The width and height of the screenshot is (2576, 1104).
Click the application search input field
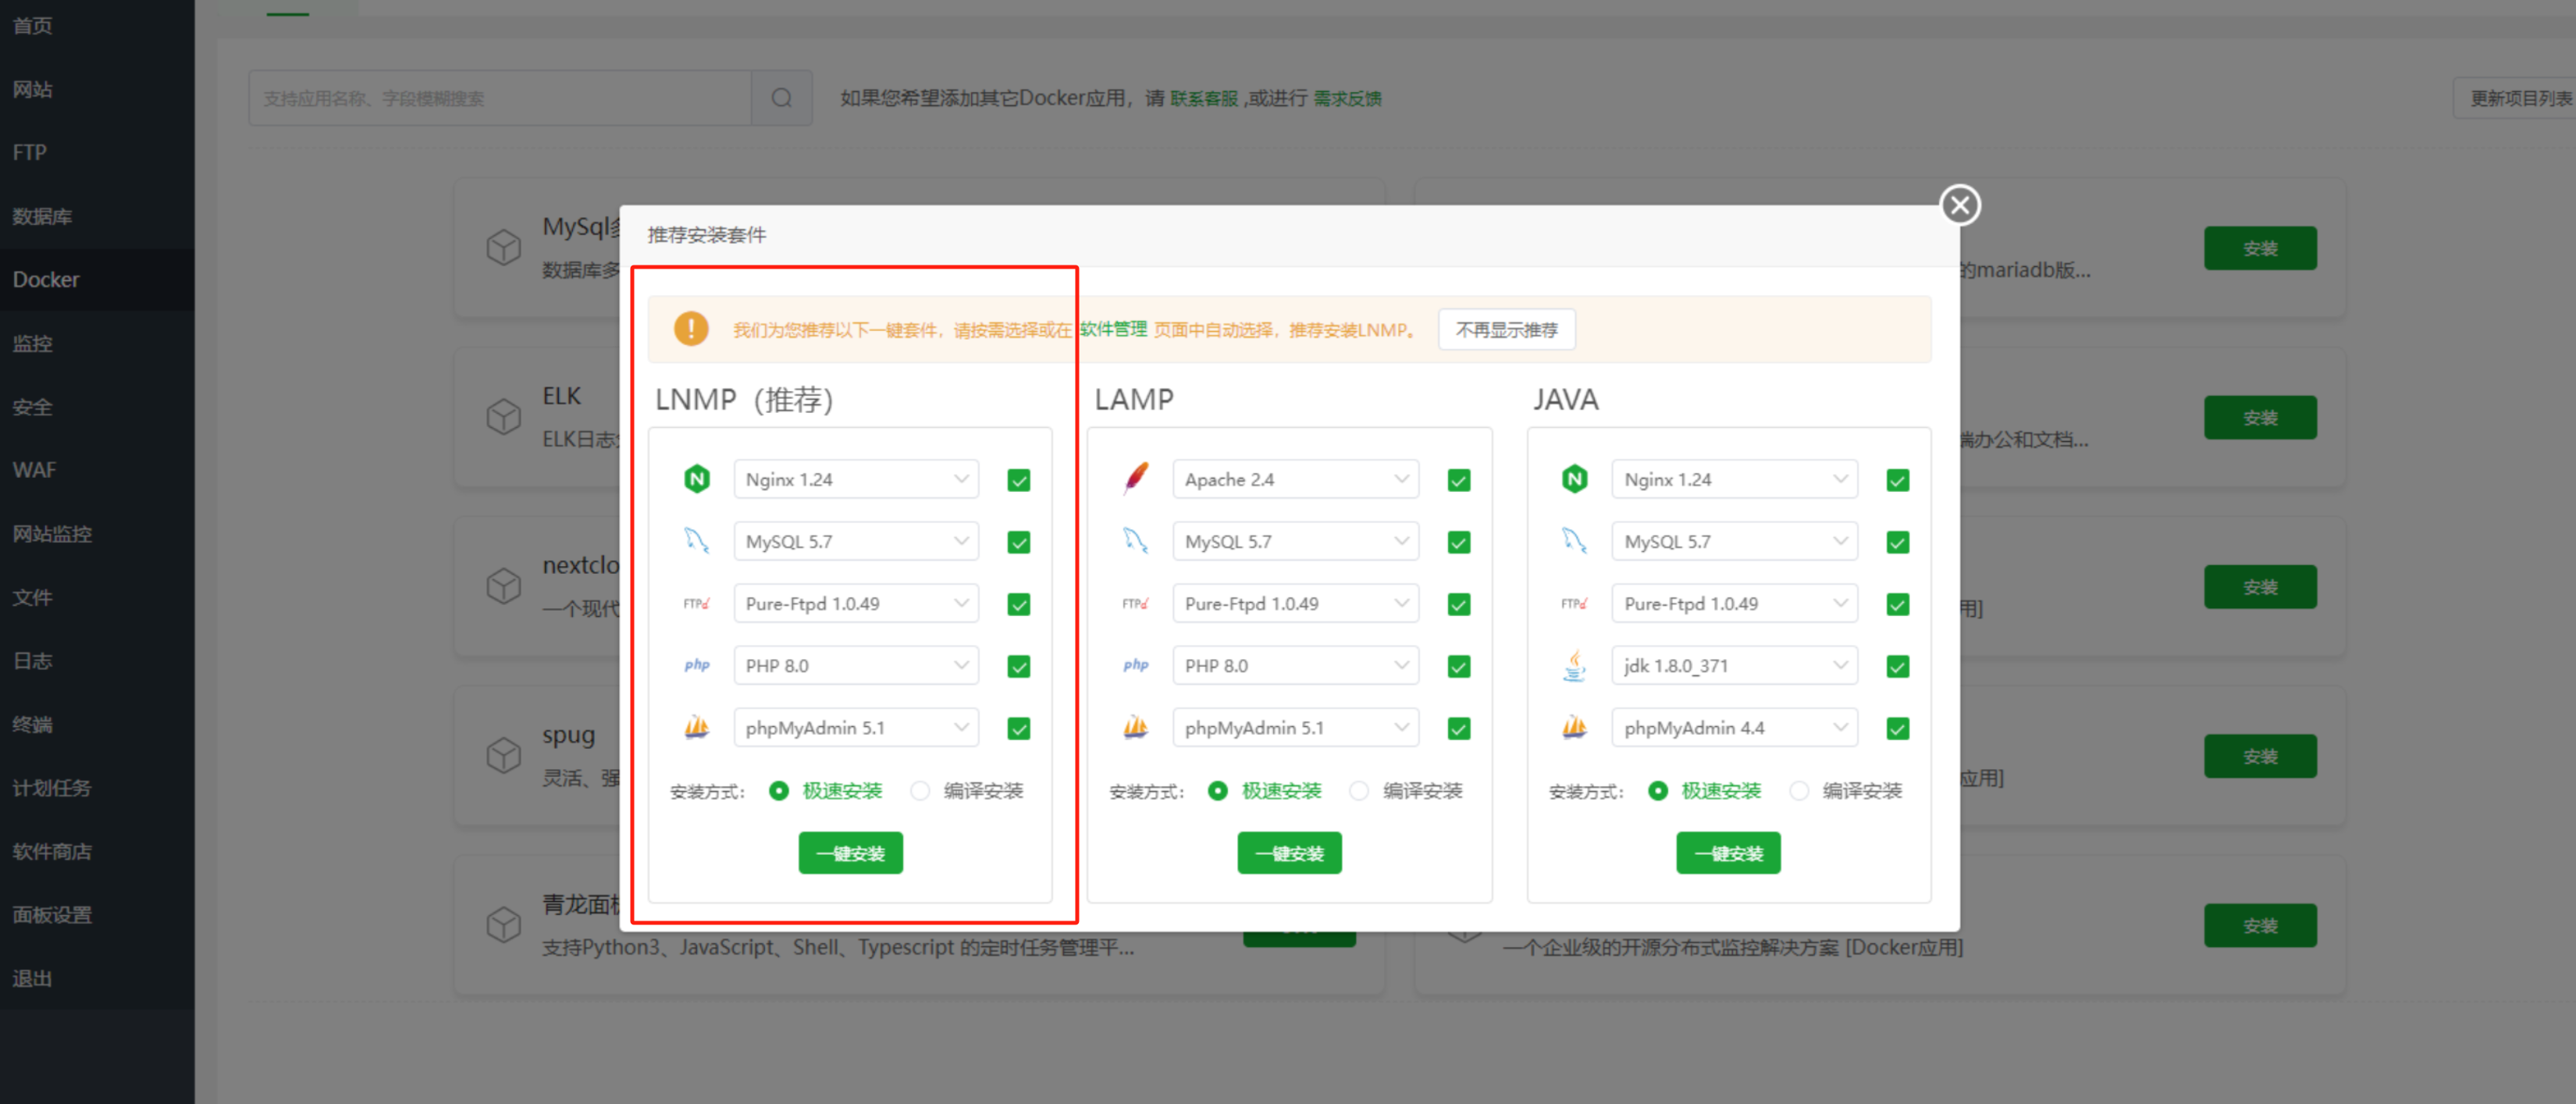click(500, 98)
